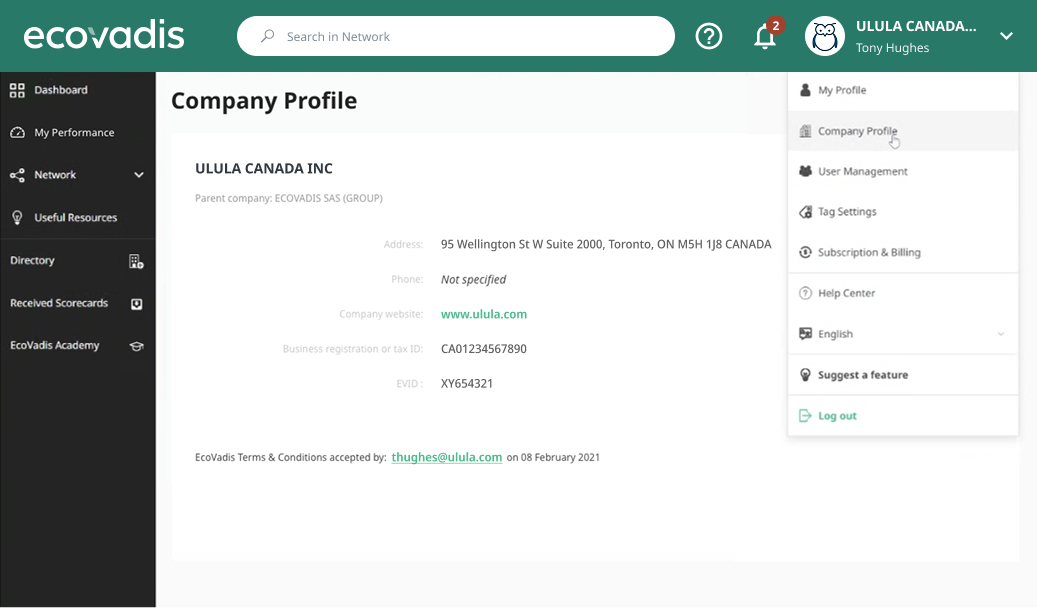Click the Company Profile building icon

click(805, 131)
